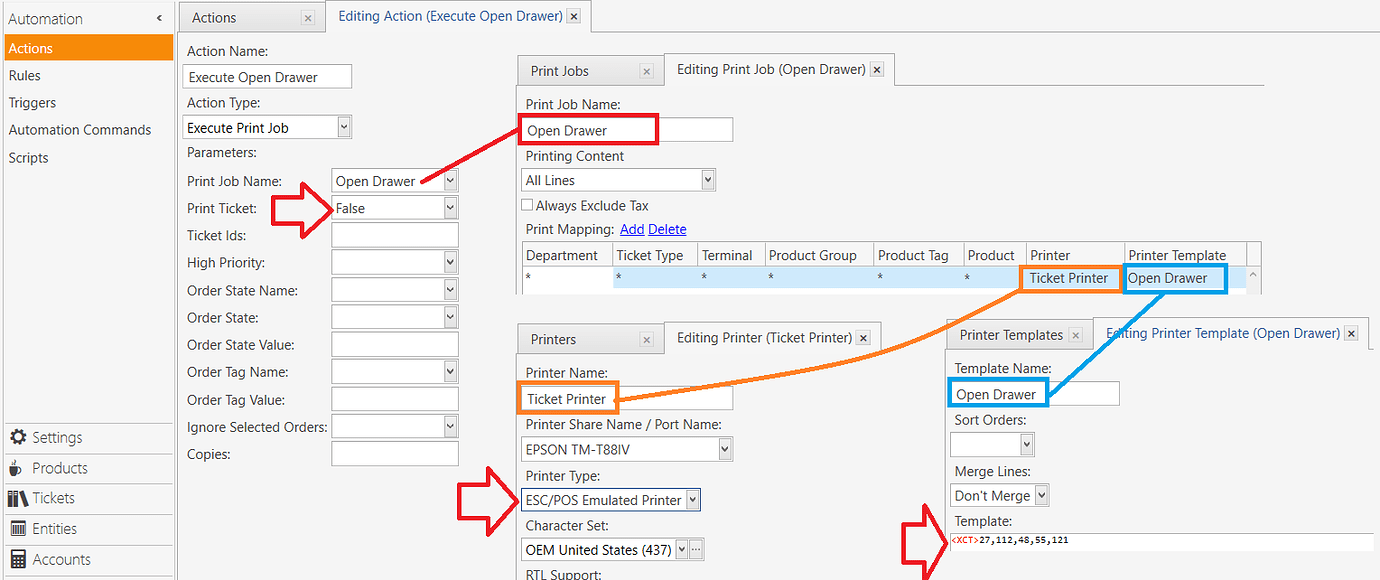
Task: Expand the Merge Lines dropdown
Action: pos(1041,495)
